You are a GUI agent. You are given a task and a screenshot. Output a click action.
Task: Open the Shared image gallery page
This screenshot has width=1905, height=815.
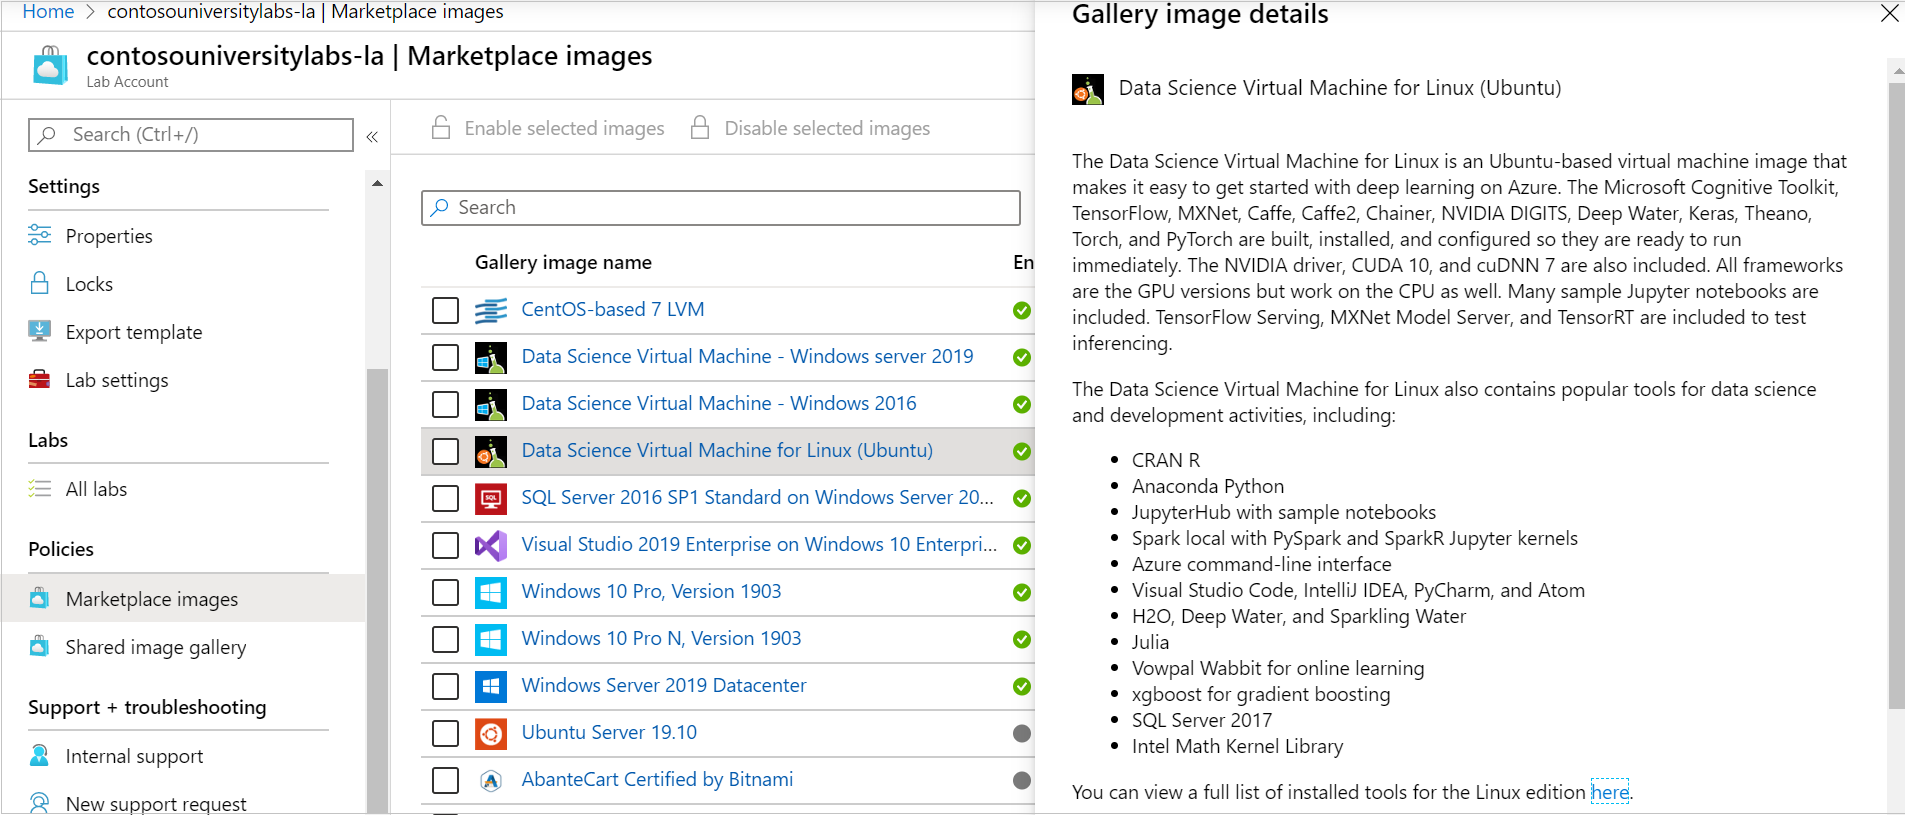[x=155, y=647]
